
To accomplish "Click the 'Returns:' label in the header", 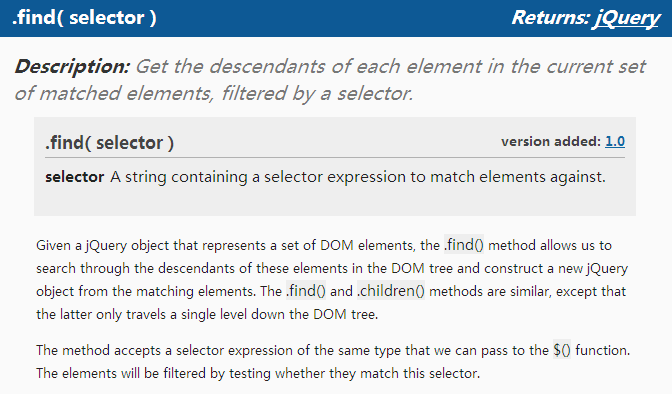I will (x=550, y=18).
